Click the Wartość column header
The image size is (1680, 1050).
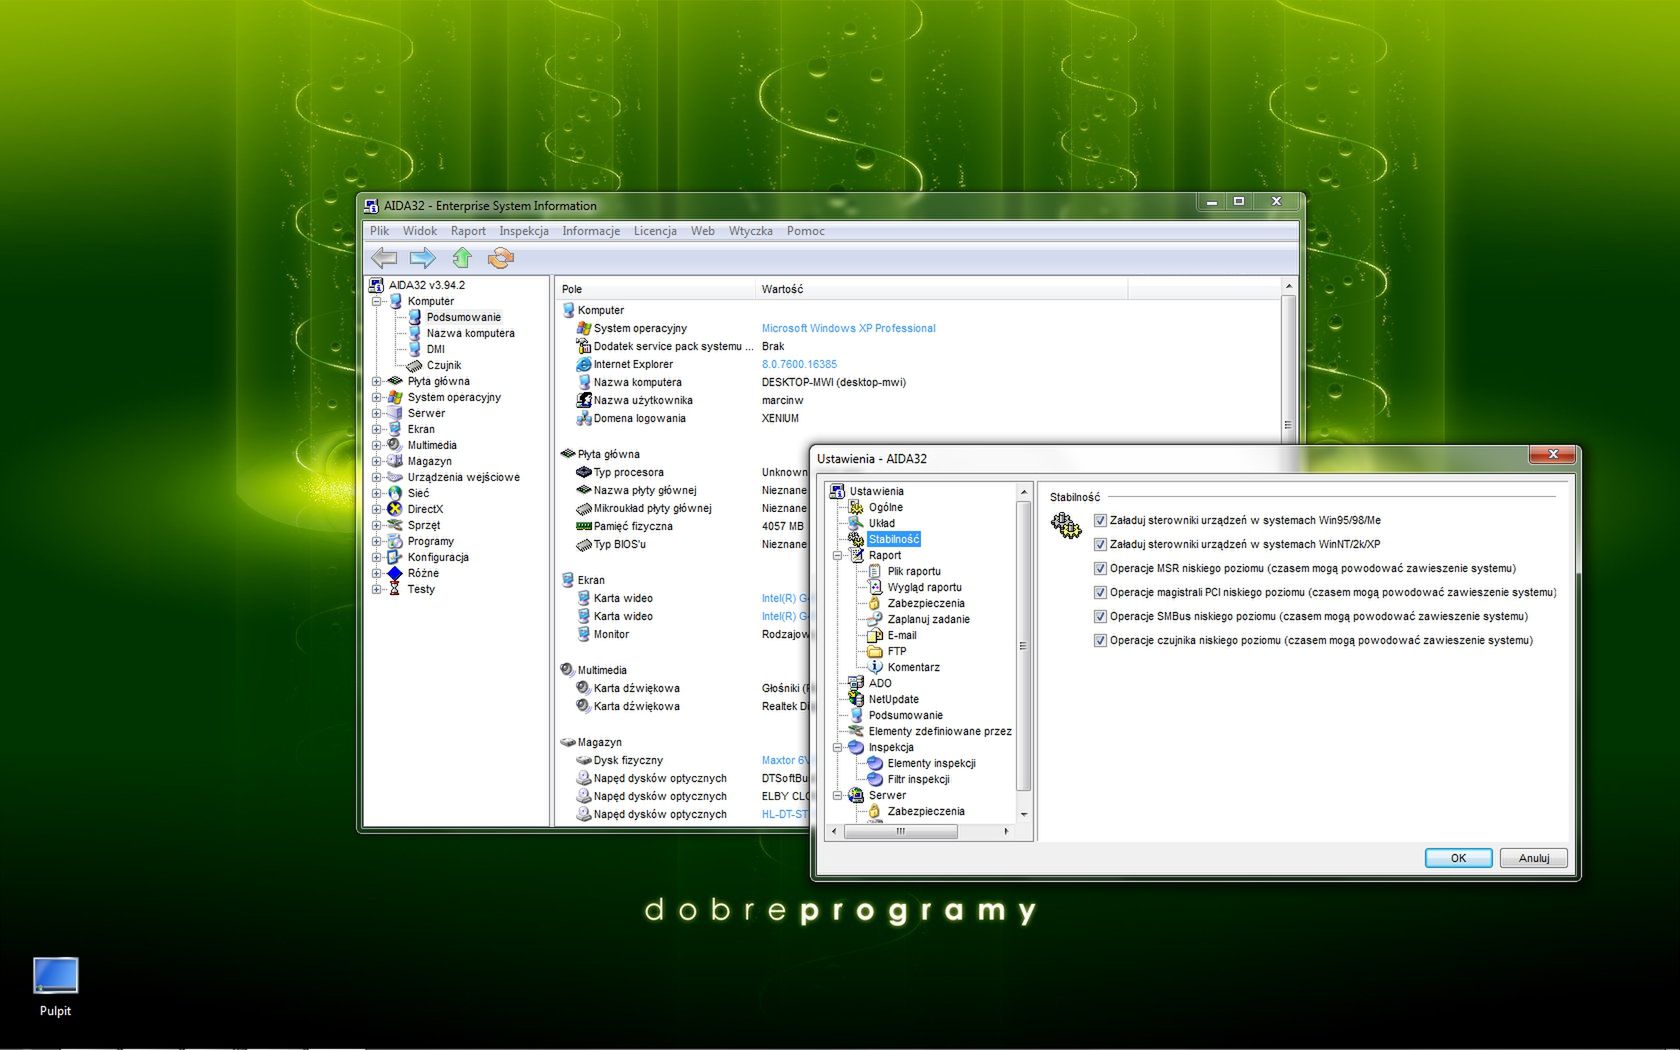click(x=941, y=289)
